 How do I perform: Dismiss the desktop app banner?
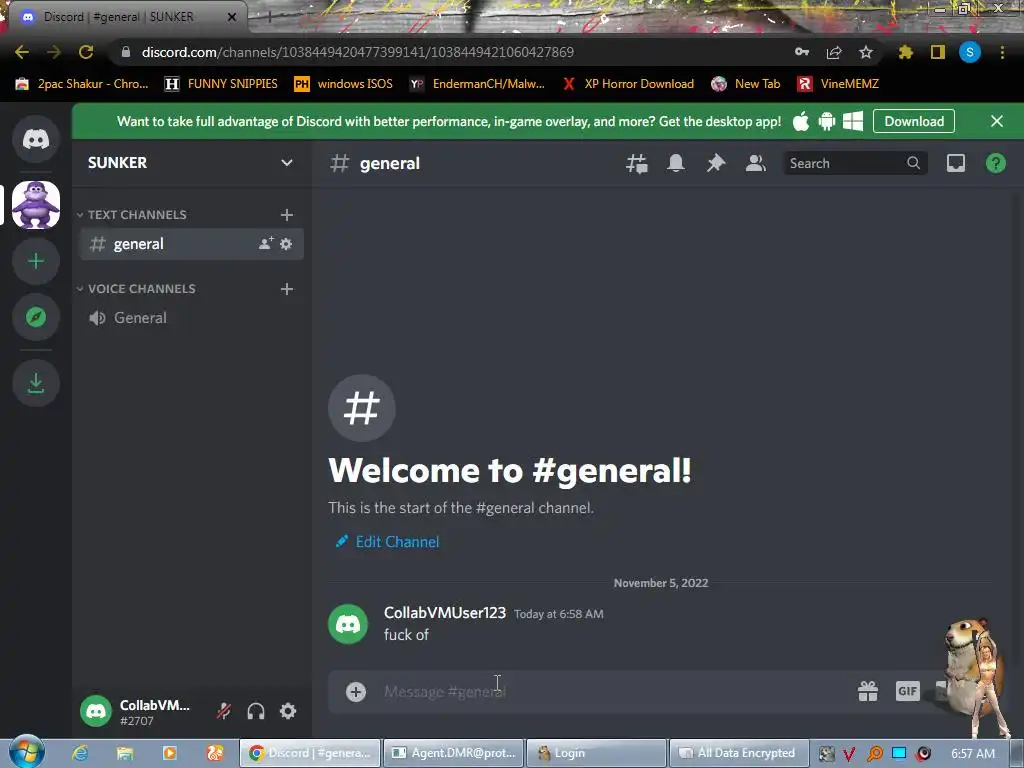click(997, 121)
